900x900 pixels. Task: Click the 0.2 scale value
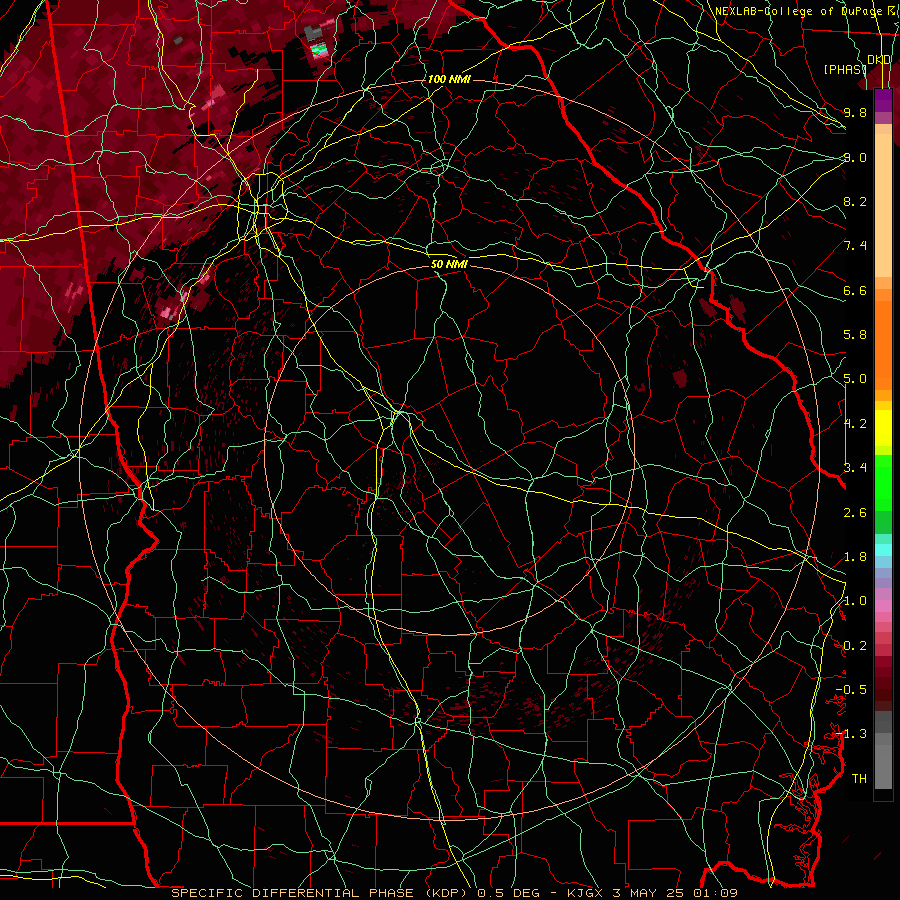pyautogui.click(x=855, y=646)
